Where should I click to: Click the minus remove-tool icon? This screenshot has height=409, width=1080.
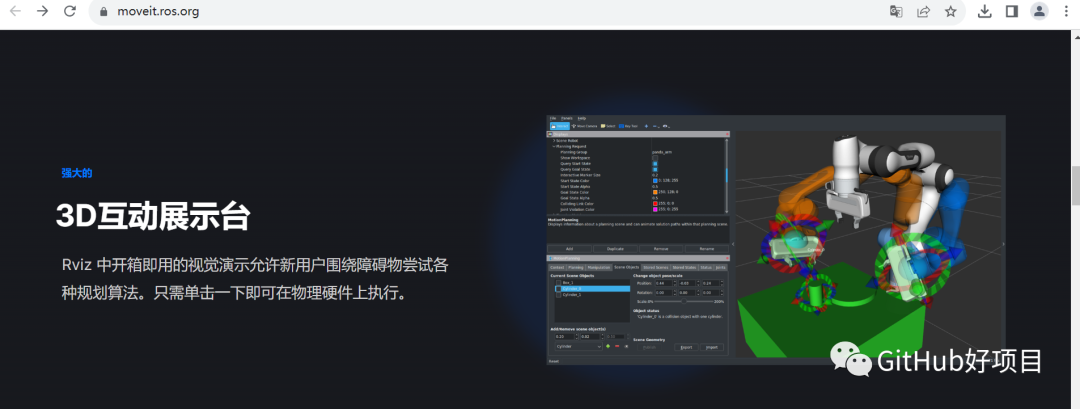click(x=656, y=126)
